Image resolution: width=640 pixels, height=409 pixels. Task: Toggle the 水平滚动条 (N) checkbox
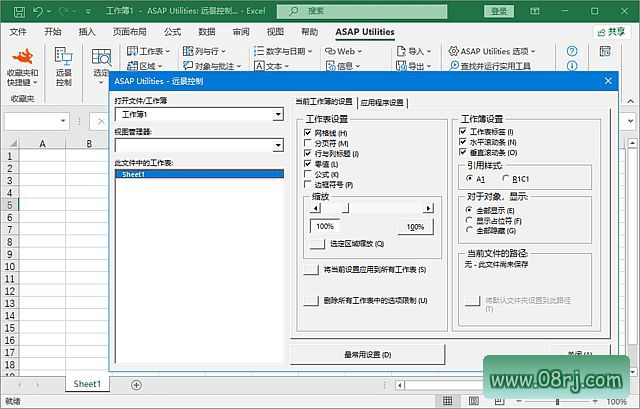point(463,142)
